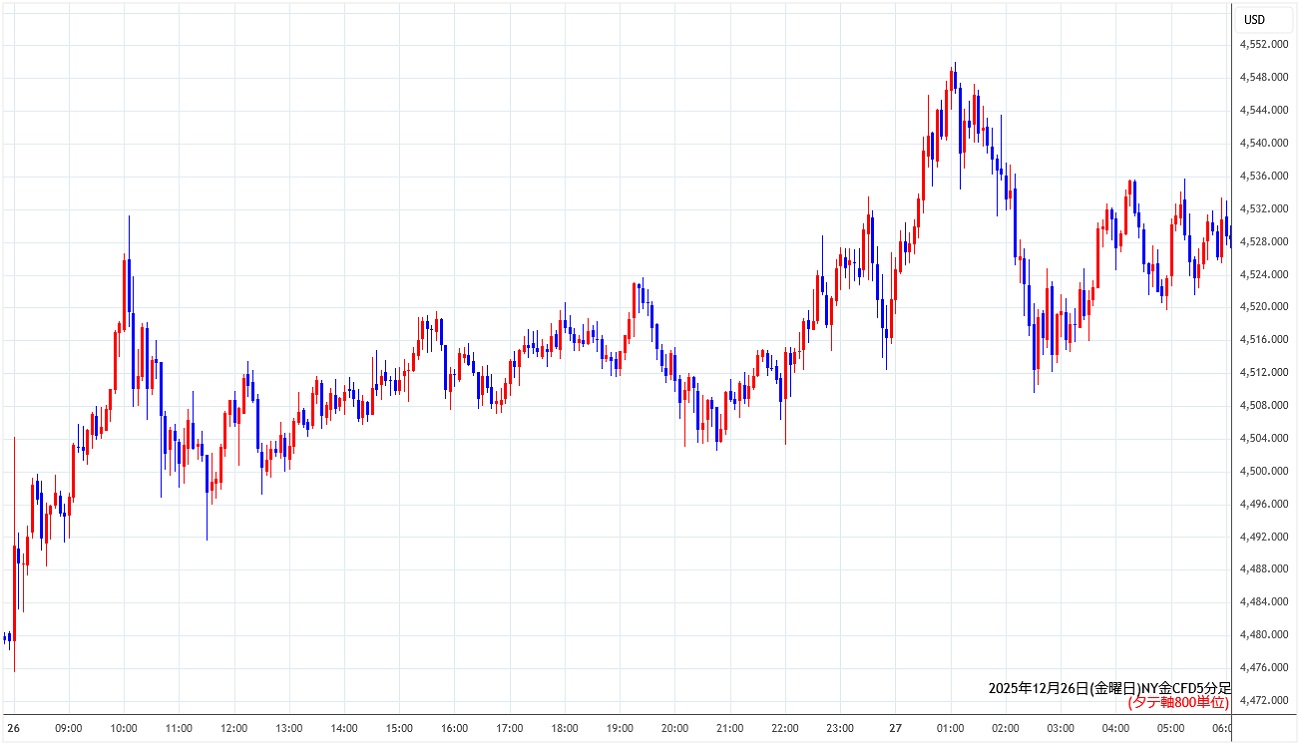
Task: Click the first candle at chart's left edge
Action: point(5,637)
